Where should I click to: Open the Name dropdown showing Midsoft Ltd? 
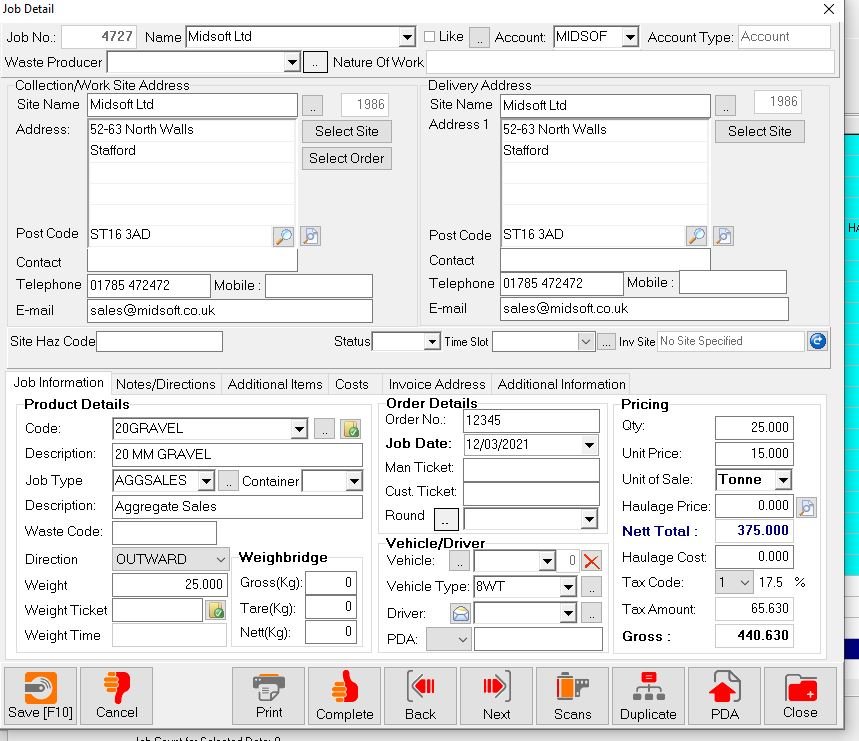pos(407,37)
